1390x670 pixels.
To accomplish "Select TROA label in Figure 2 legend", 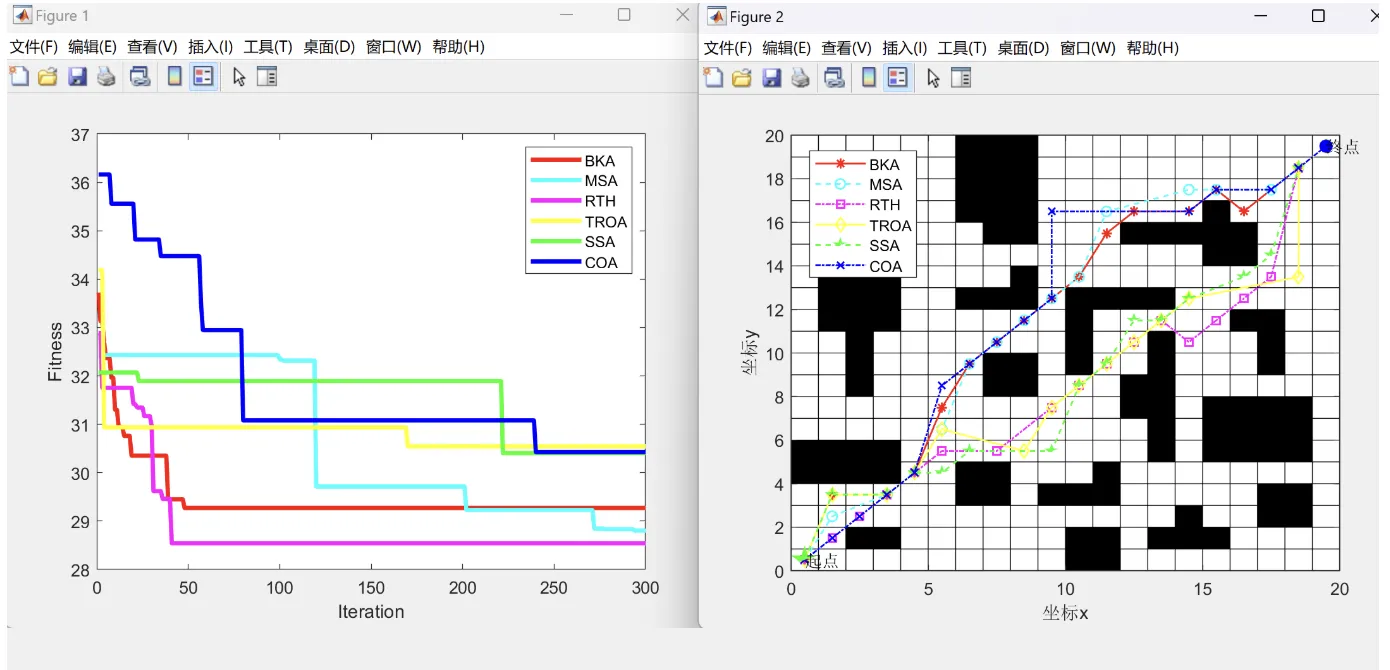I will (890, 225).
